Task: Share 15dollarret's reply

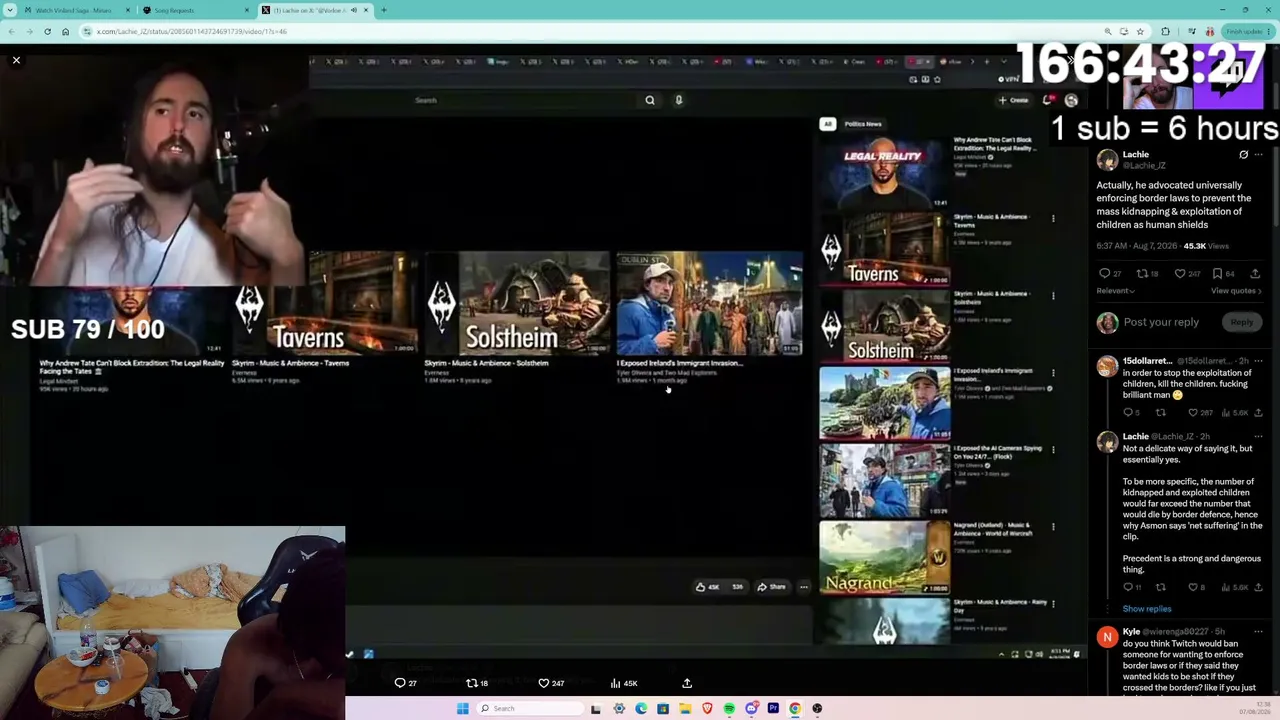Action: [x=1258, y=412]
